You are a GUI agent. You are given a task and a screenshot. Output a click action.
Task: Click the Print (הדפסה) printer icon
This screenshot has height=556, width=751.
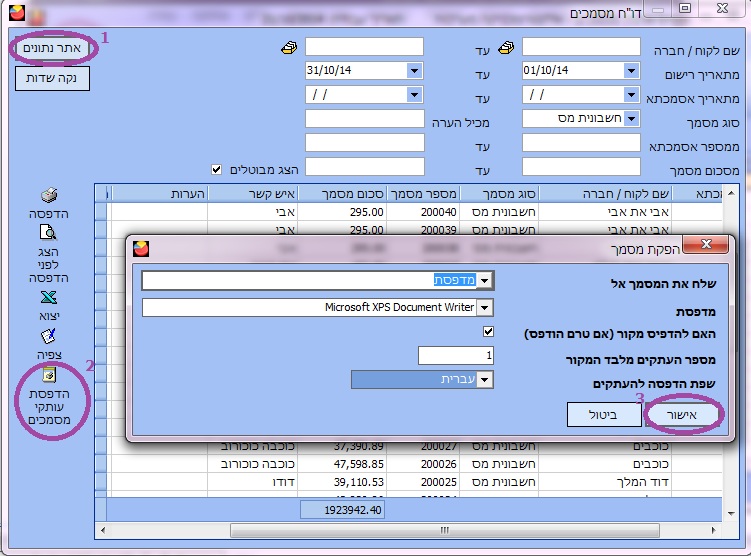(49, 196)
